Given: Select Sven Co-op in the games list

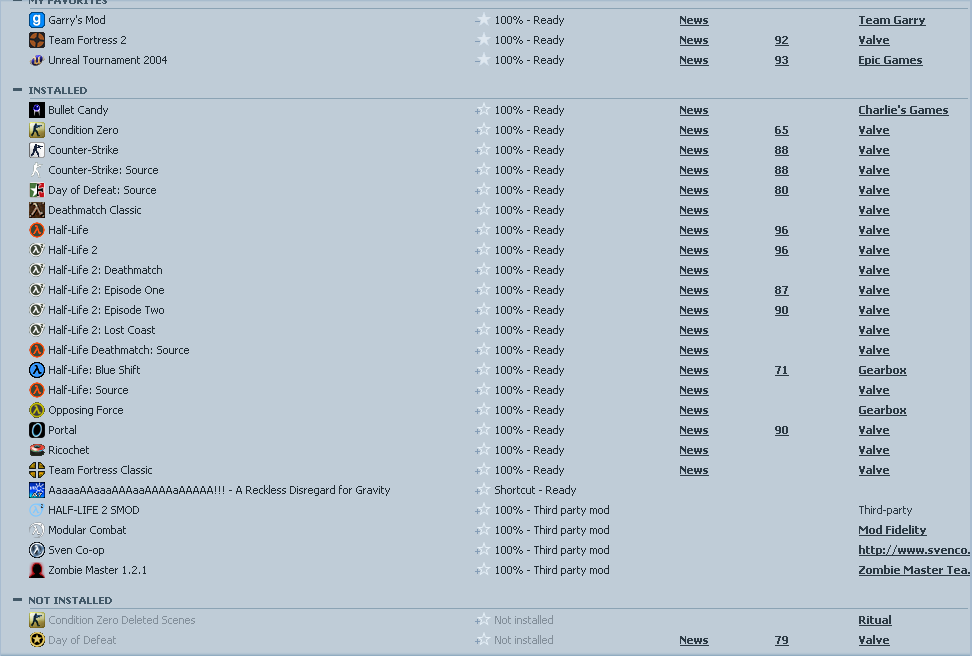Looking at the screenshot, I should 76,550.
